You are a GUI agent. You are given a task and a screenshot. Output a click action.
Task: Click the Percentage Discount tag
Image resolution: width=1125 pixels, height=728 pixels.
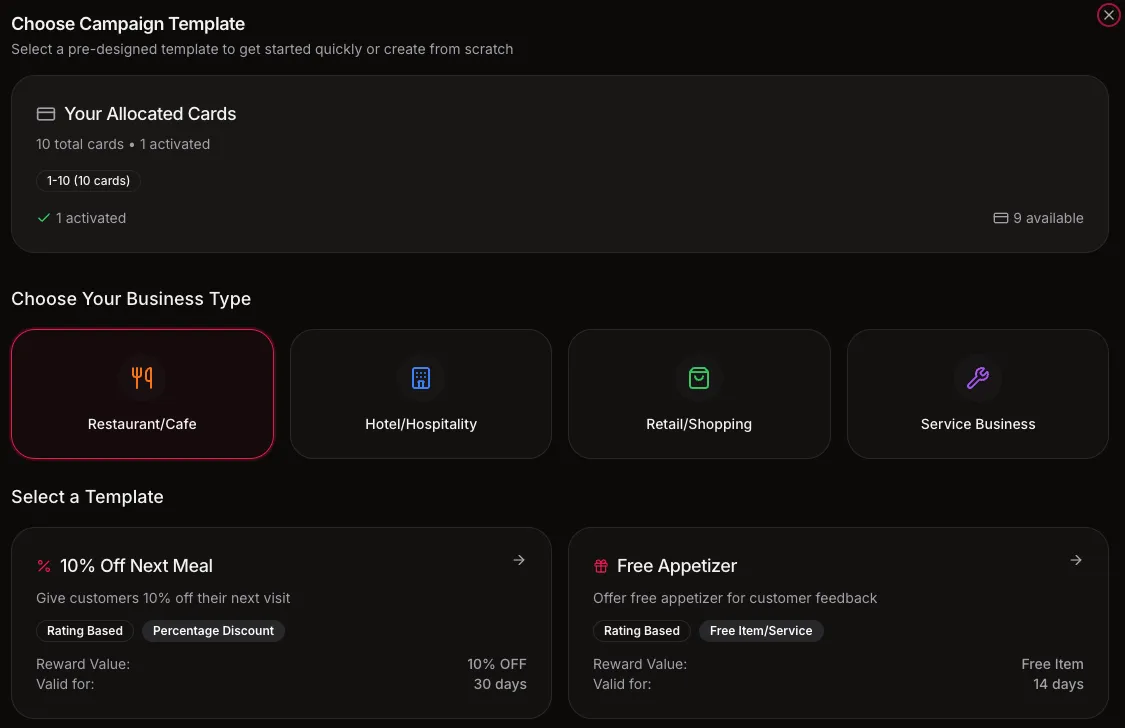point(213,631)
